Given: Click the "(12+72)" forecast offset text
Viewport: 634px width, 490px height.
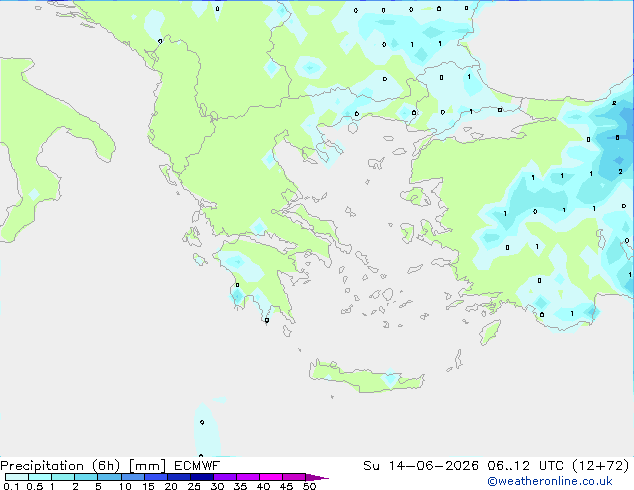Looking at the screenshot, I should 601,466.
